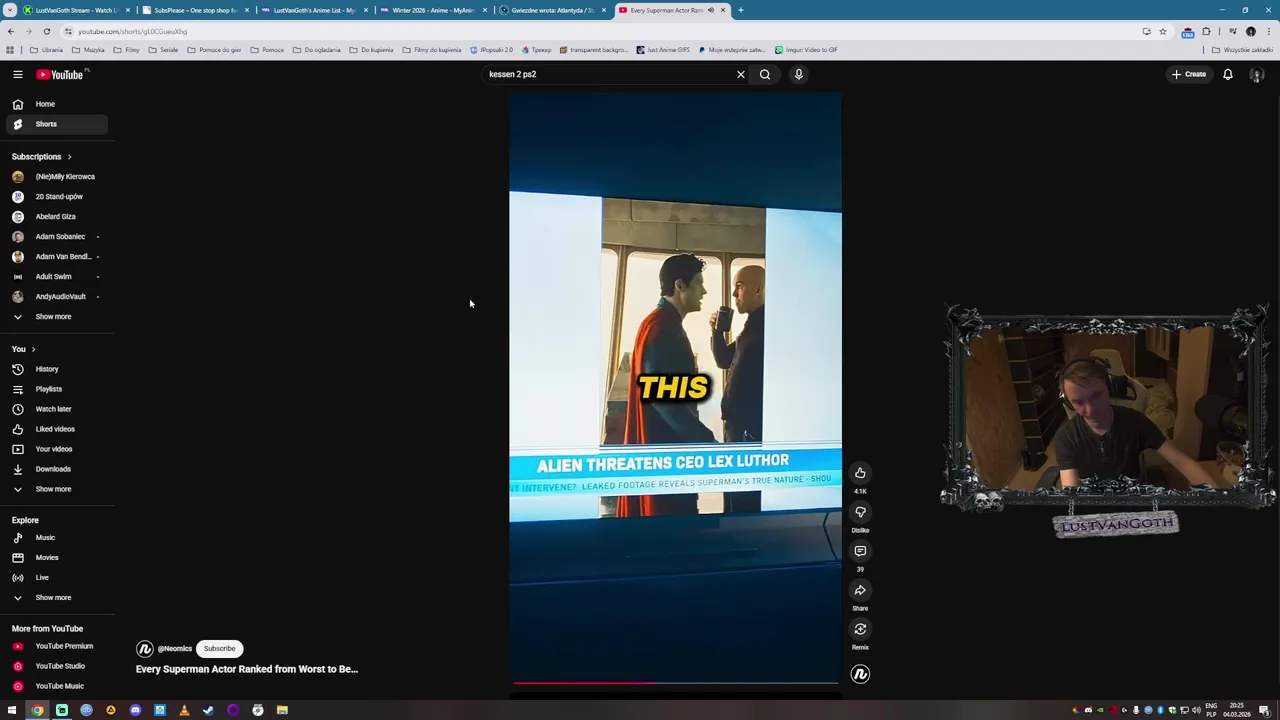Switch to the SubsPlease browser tab
The height and width of the screenshot is (720, 1280).
195,10
